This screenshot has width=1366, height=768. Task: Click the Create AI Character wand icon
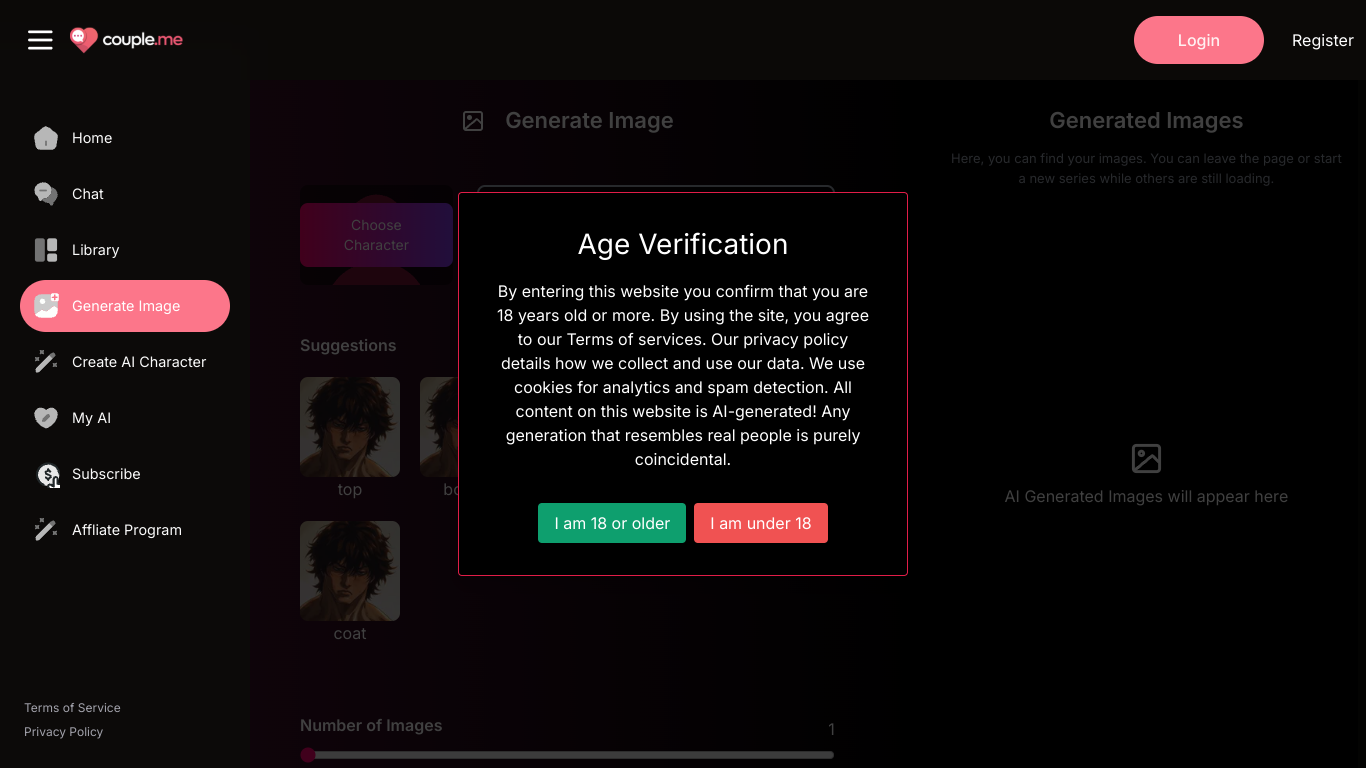coord(46,362)
